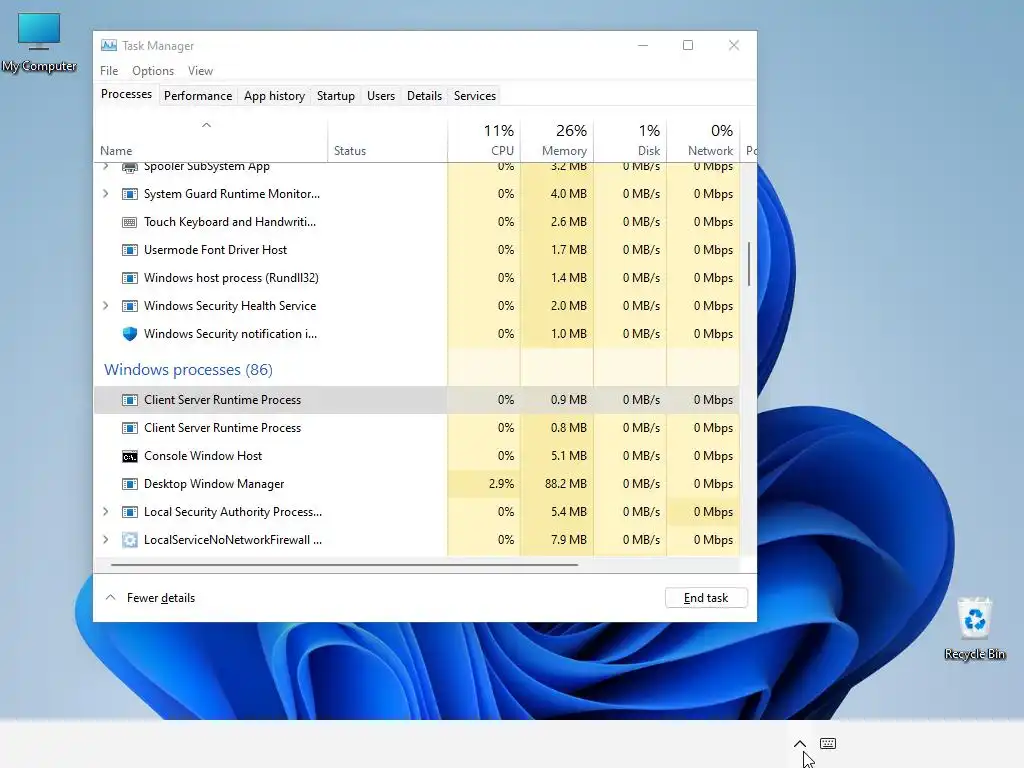Screen dimensions: 1024x768
Task: Open the Options menu
Action: tap(153, 71)
